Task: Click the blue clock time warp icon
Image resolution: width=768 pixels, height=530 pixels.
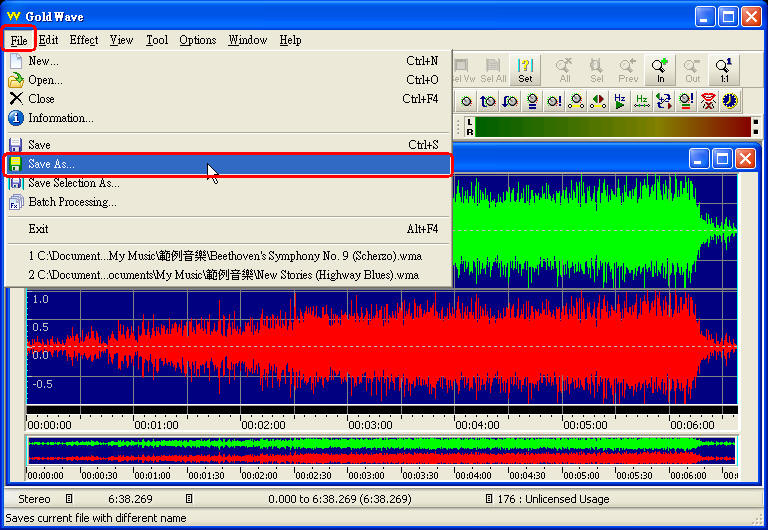Action: [x=730, y=101]
